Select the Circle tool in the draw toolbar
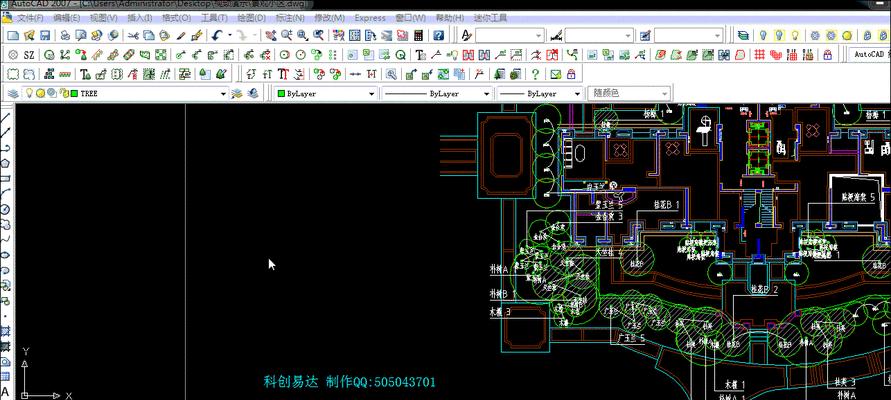Image resolution: width=891 pixels, height=400 pixels. click(x=6, y=209)
